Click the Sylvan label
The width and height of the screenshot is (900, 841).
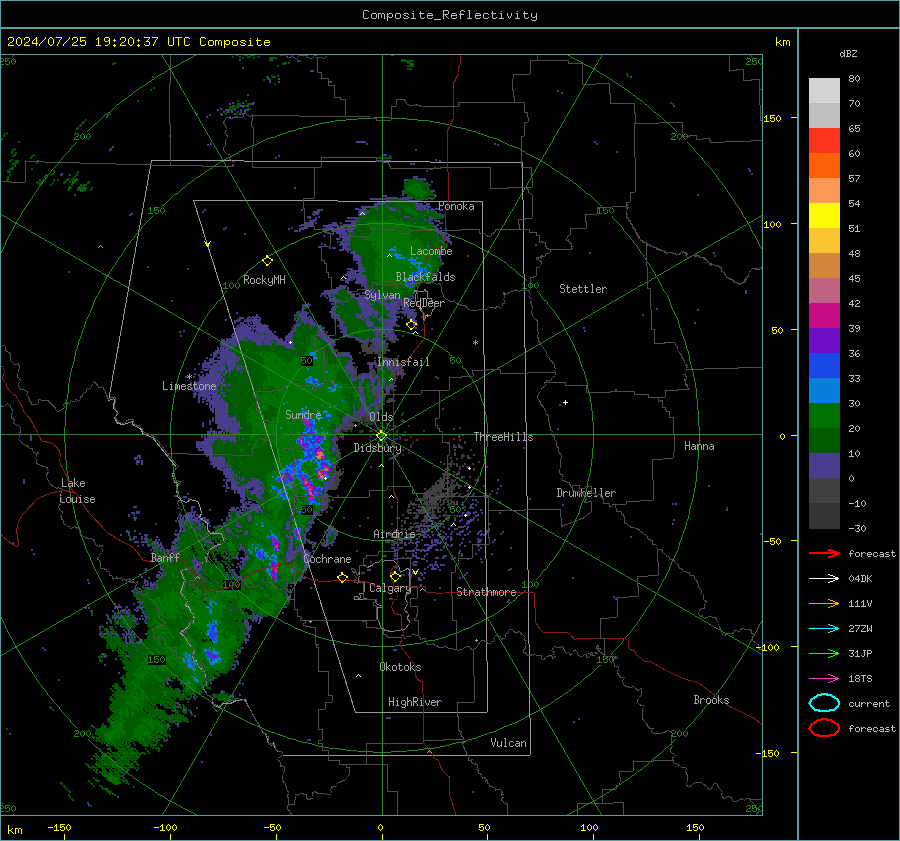tap(382, 295)
